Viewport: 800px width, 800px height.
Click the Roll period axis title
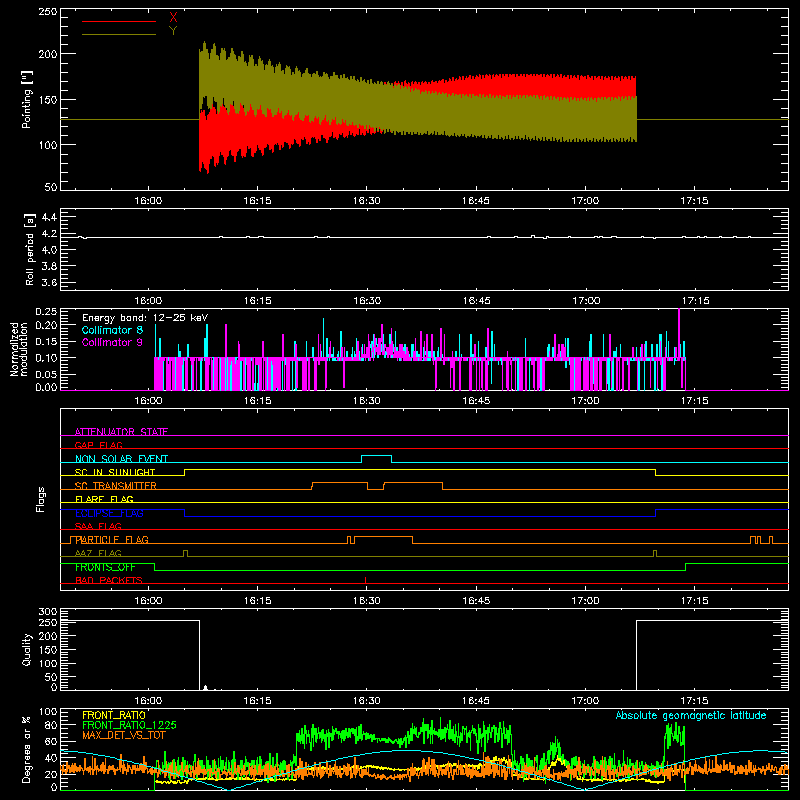coord(29,249)
